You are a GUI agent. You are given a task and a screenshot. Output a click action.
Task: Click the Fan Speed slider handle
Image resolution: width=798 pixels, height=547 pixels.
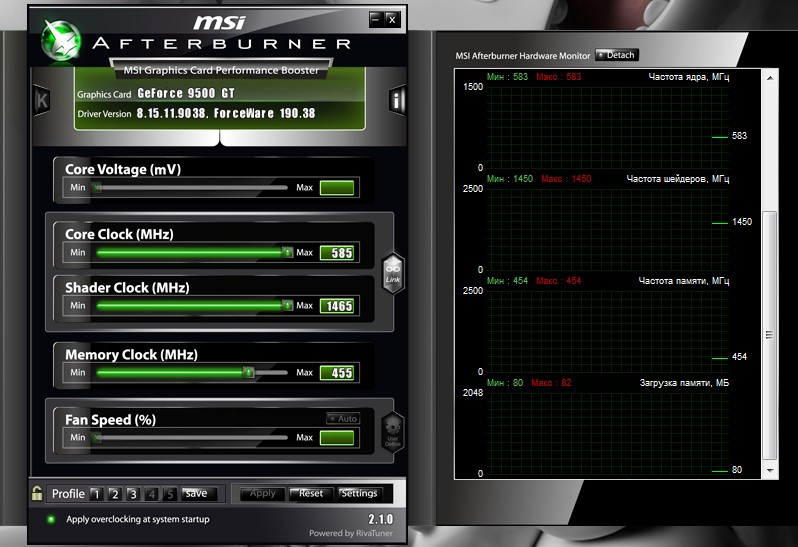pyautogui.click(x=97, y=438)
